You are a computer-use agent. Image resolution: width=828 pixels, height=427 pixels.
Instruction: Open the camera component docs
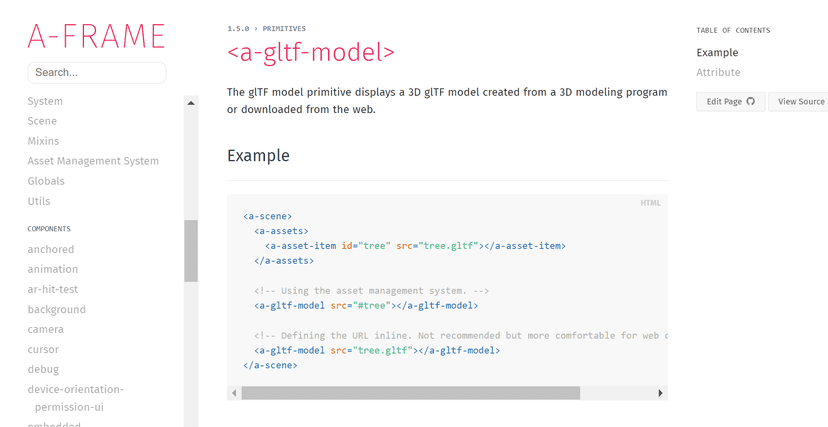click(46, 329)
